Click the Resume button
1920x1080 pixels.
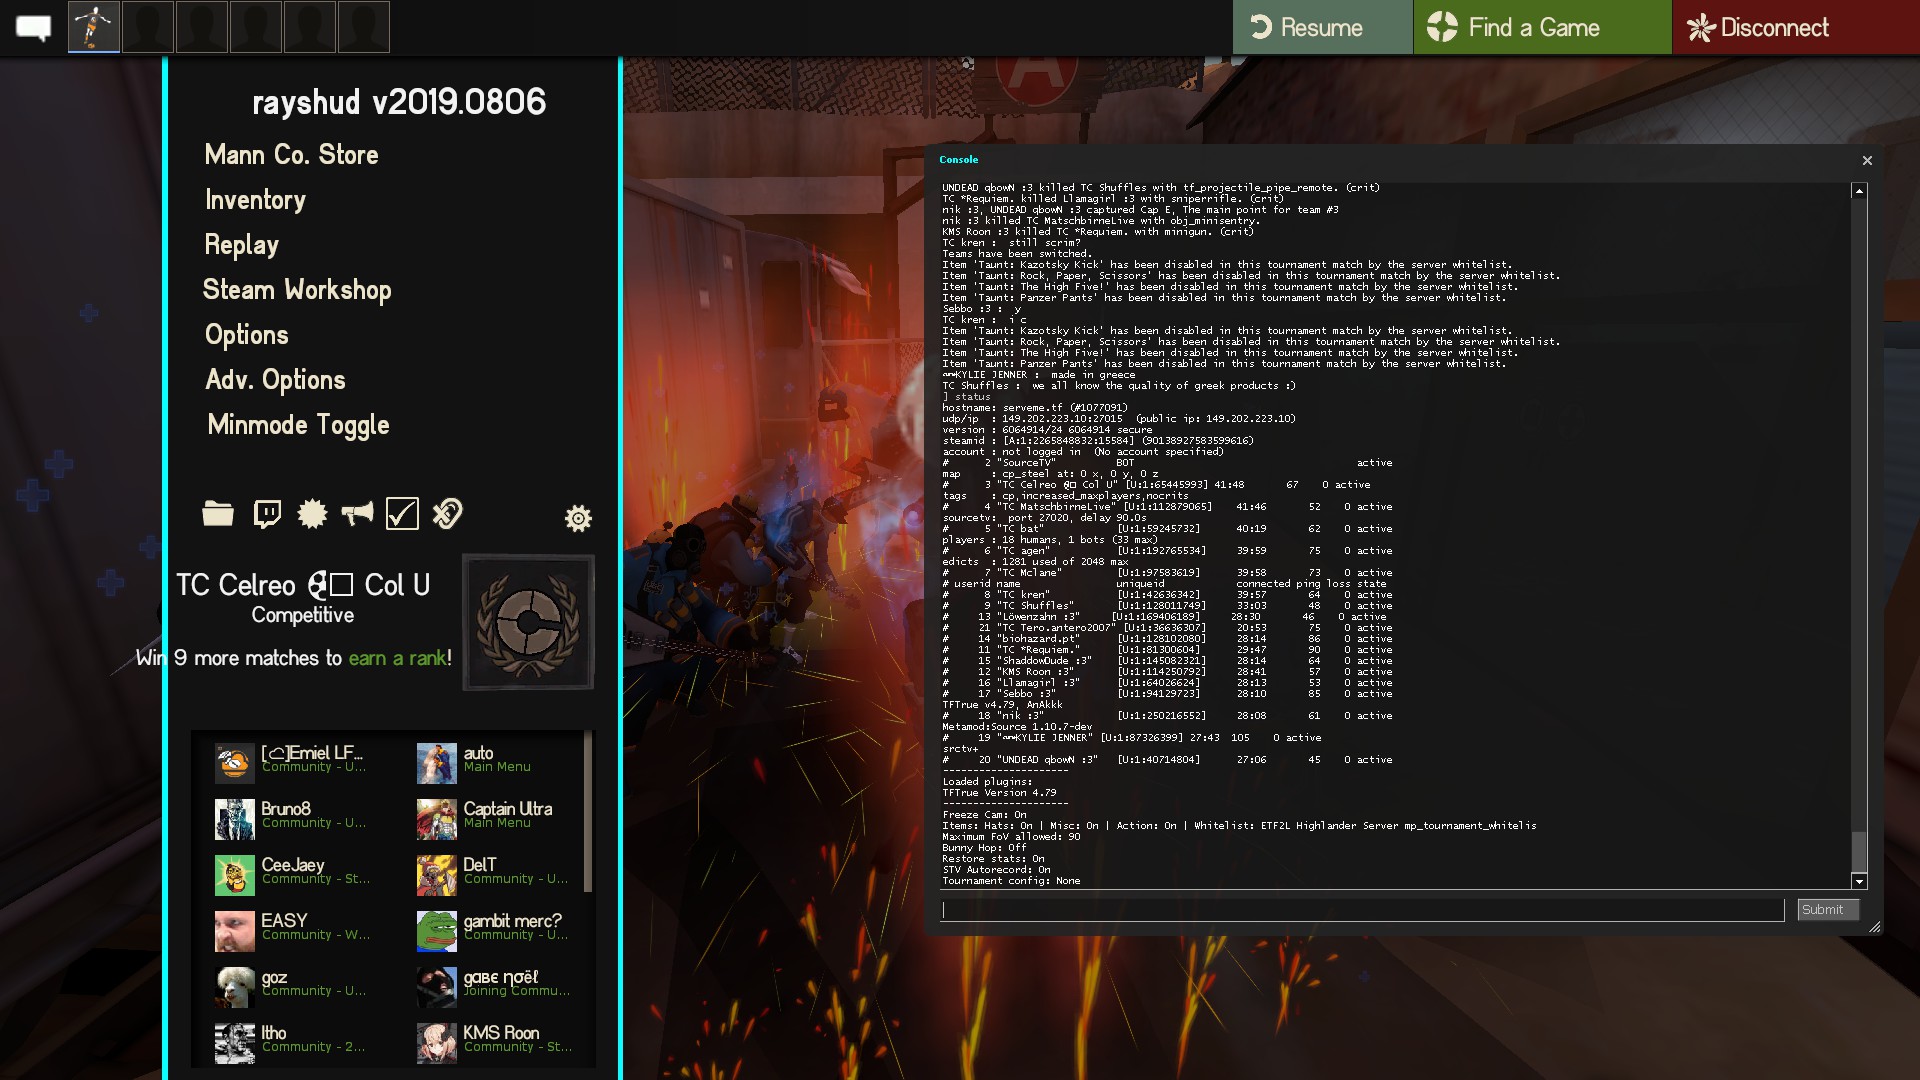1321,27
